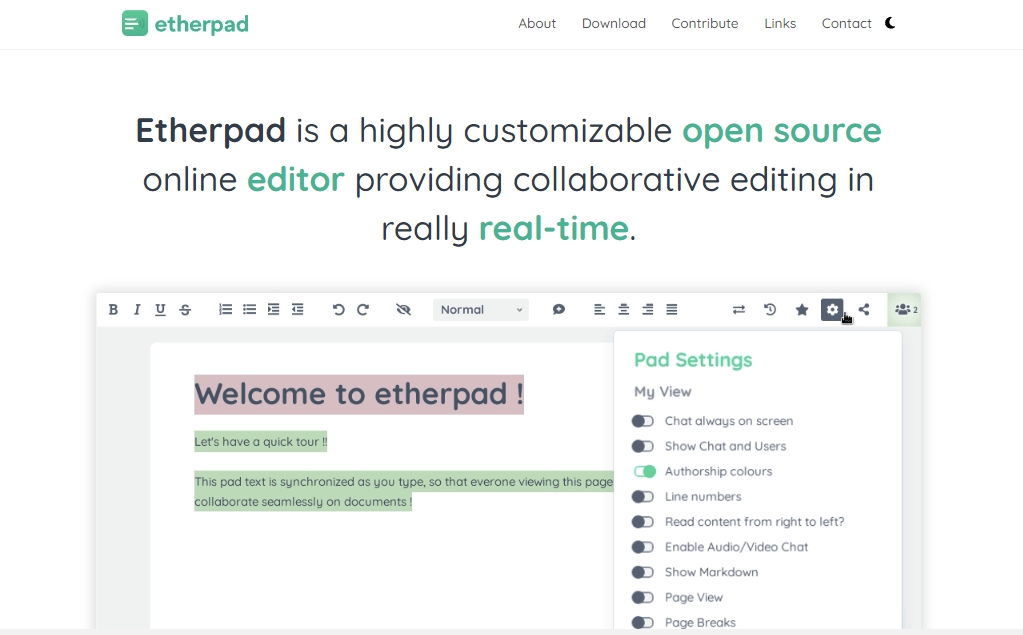Screen dimensions: 1023x635
Task: Increase indent of the line
Action: 273,309
